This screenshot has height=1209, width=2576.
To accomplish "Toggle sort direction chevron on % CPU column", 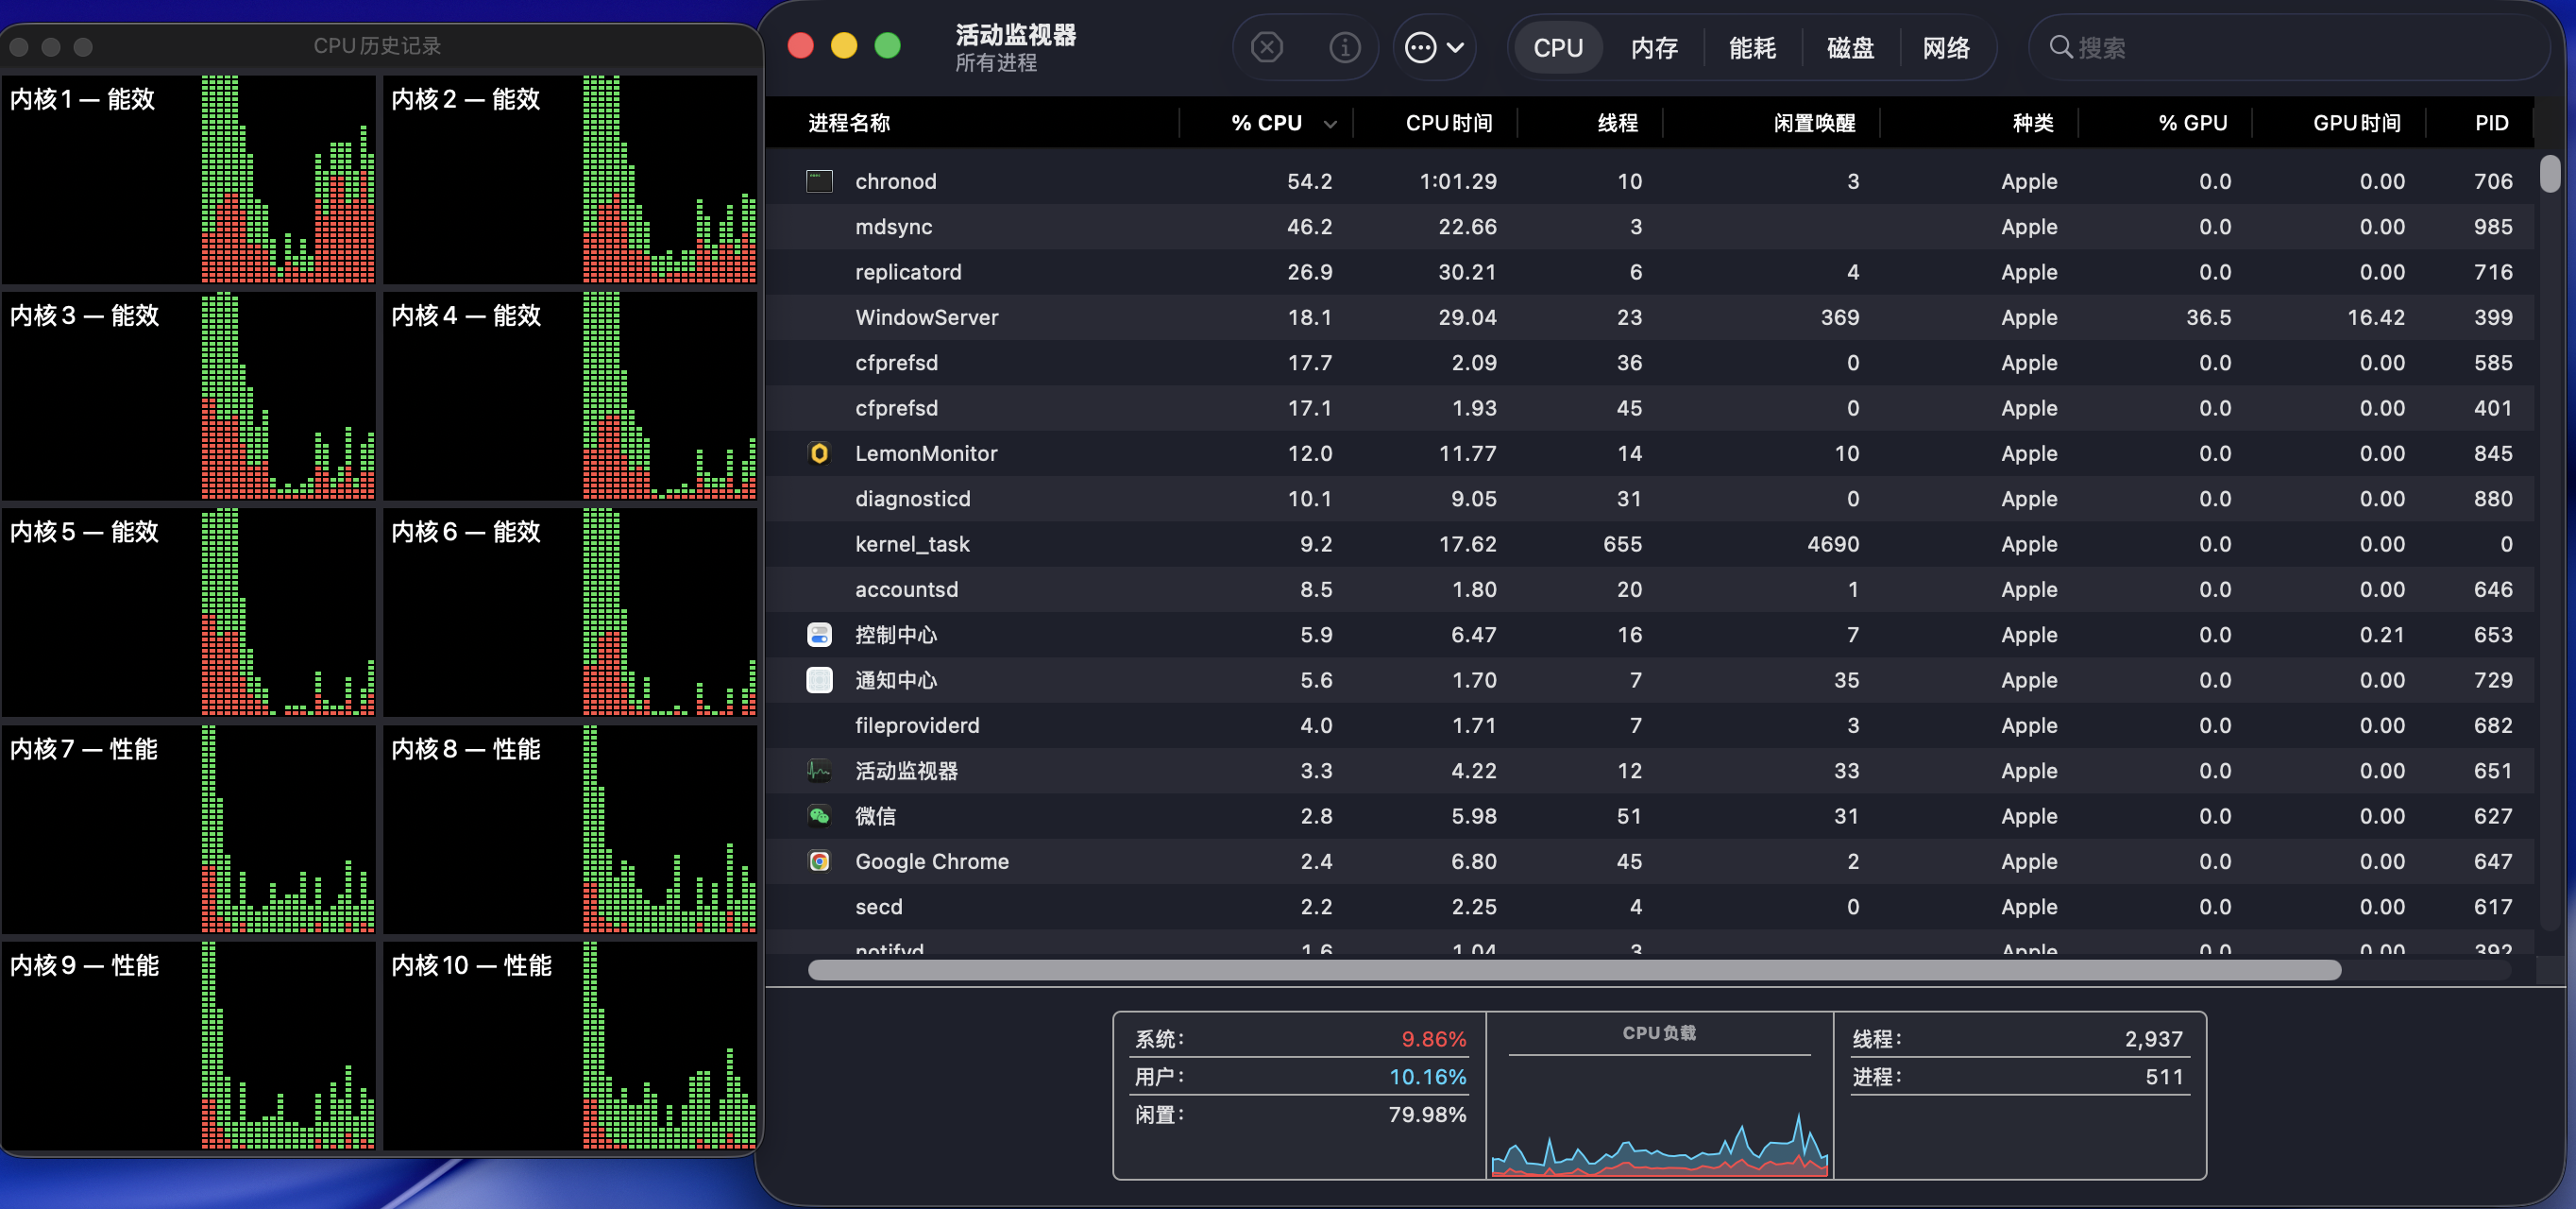I will pos(1330,124).
